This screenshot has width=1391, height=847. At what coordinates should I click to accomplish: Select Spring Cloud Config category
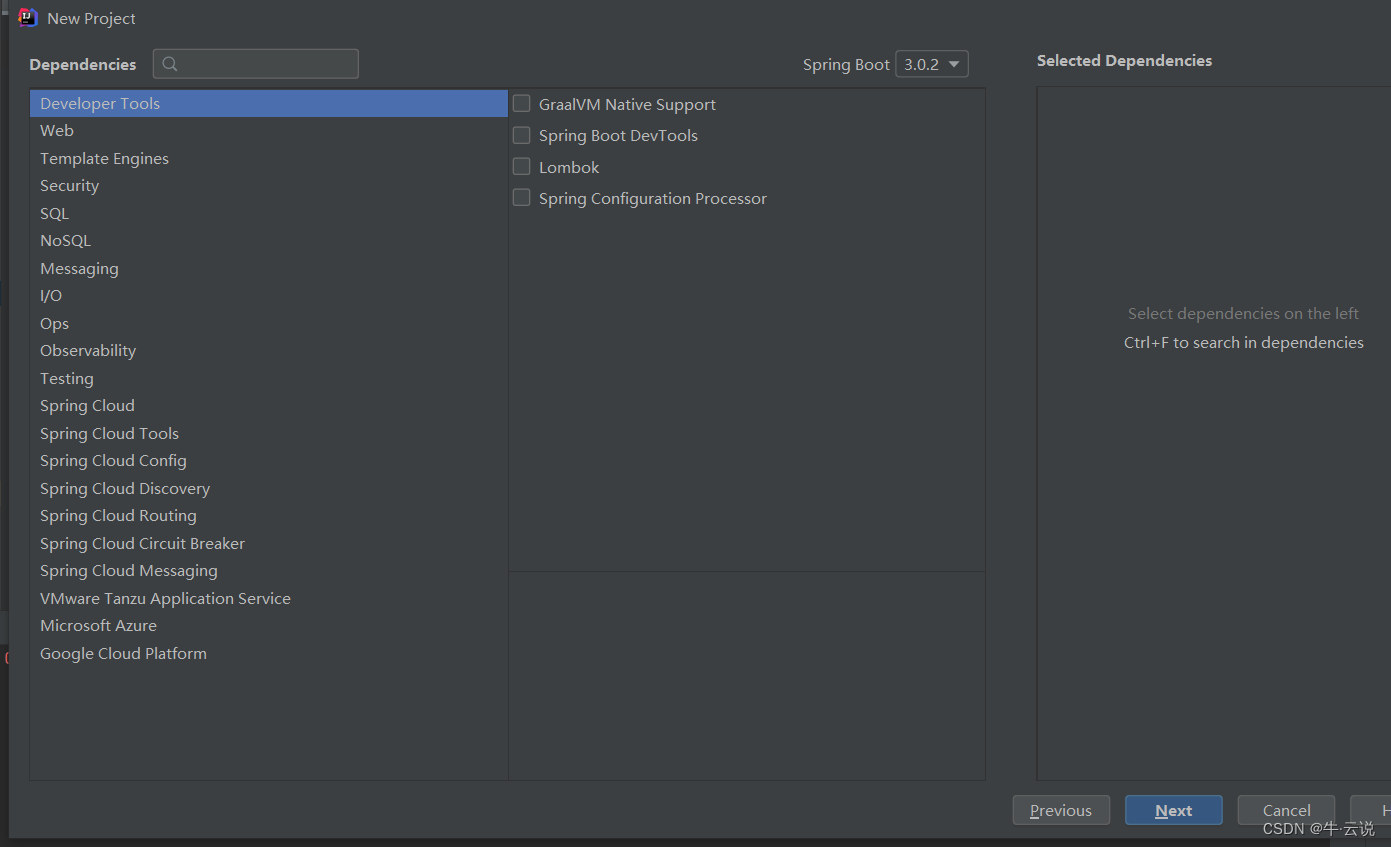coord(269,461)
